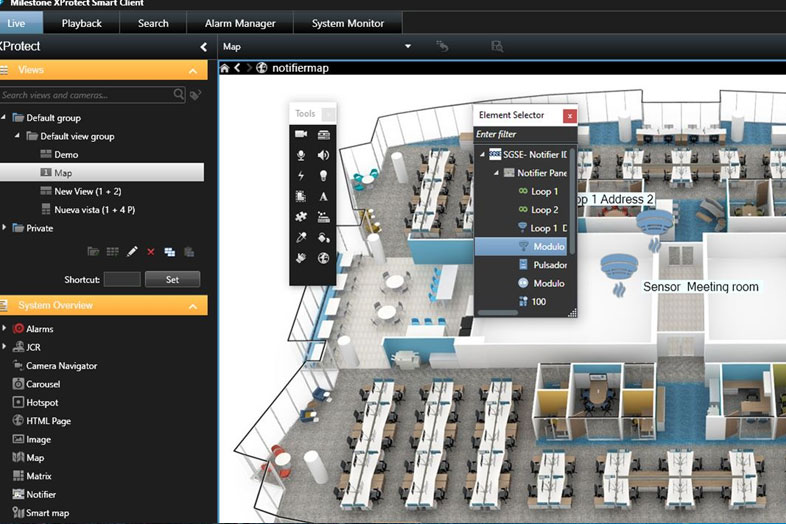Screen dimensions: 786x524
Task: Open the Playback tab
Action: coord(81,23)
